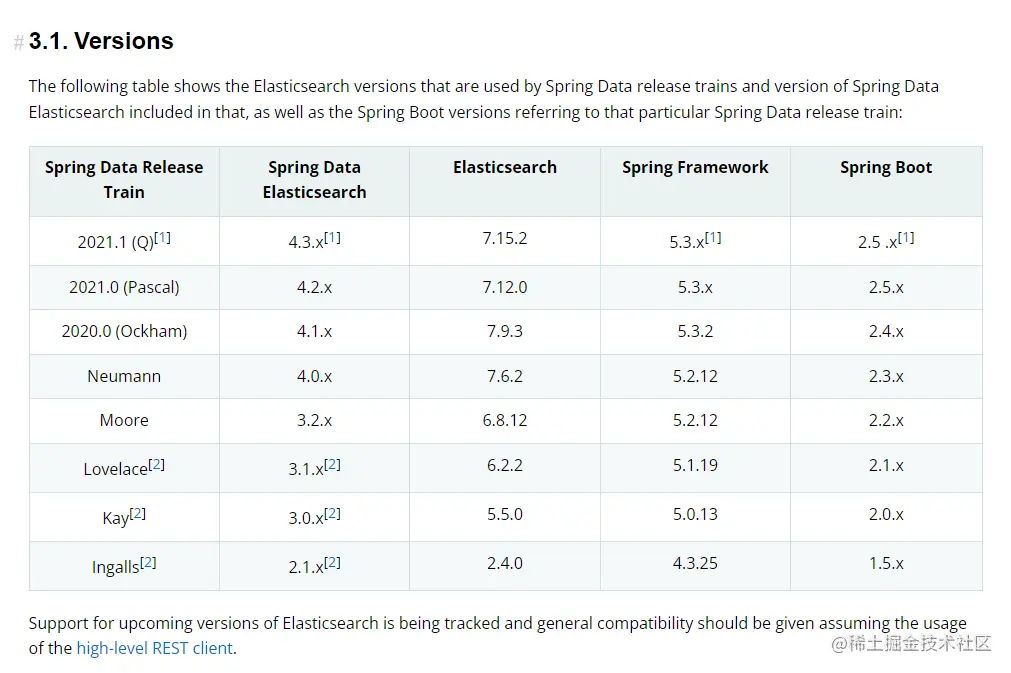Image resolution: width=1011 pixels, height=673 pixels.
Task: Open footnote [1] beside 4.3.x
Action: point(332,238)
